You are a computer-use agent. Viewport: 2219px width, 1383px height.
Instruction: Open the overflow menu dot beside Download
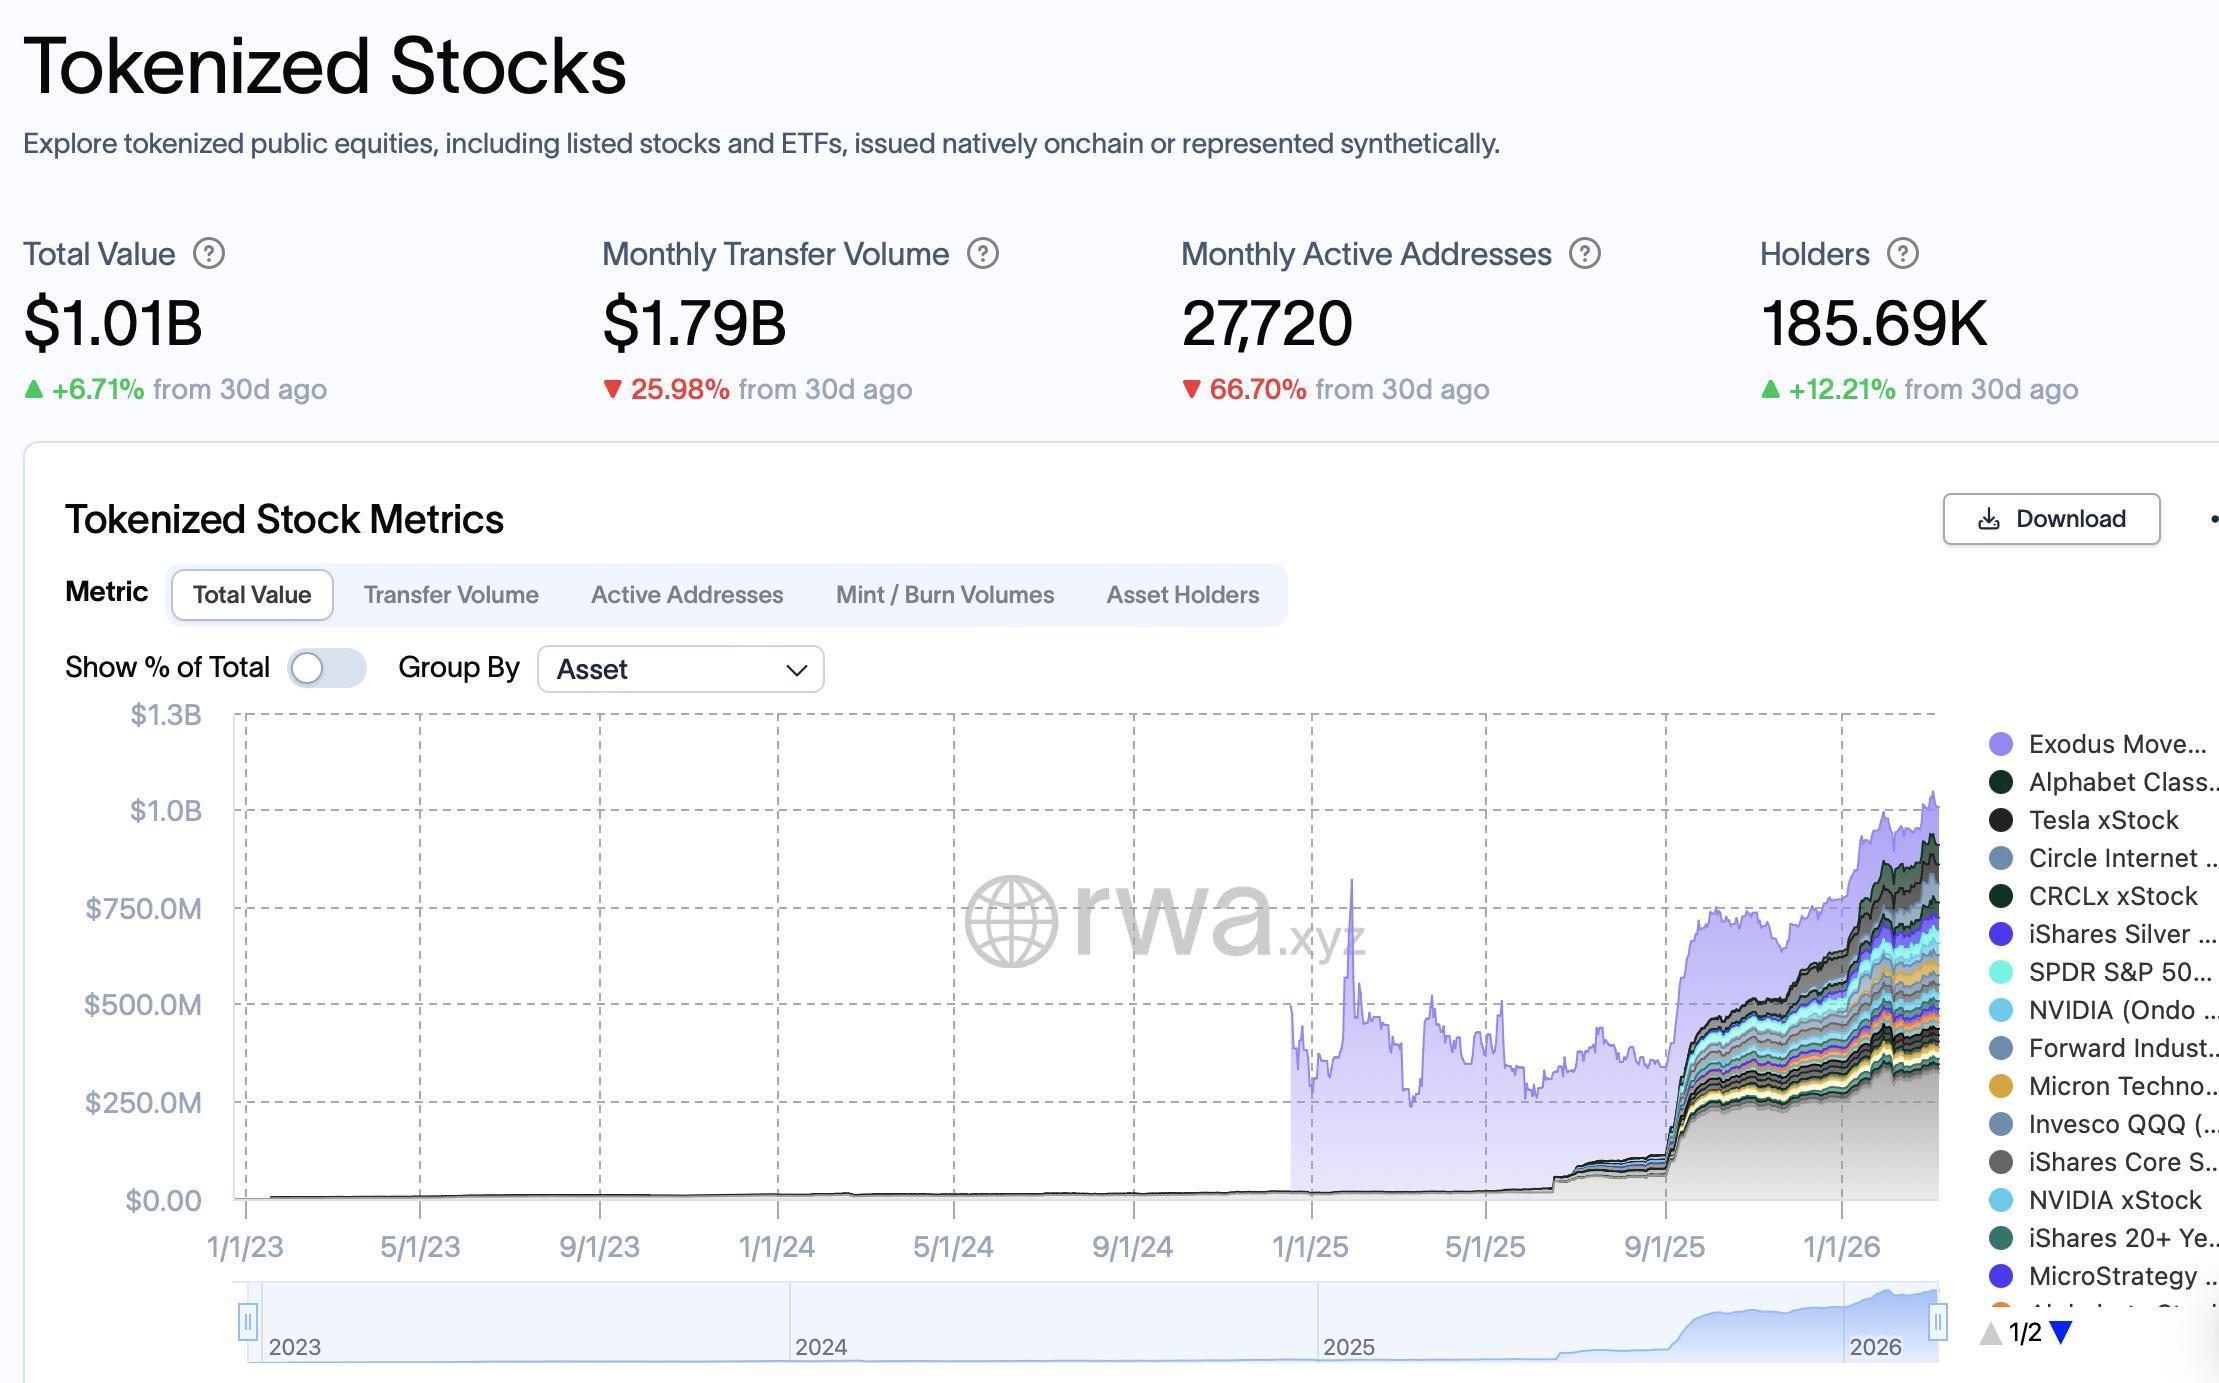point(2213,518)
